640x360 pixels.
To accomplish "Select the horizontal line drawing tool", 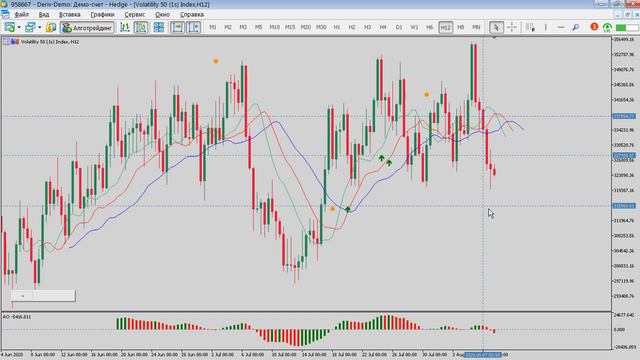I will click(x=561, y=27).
